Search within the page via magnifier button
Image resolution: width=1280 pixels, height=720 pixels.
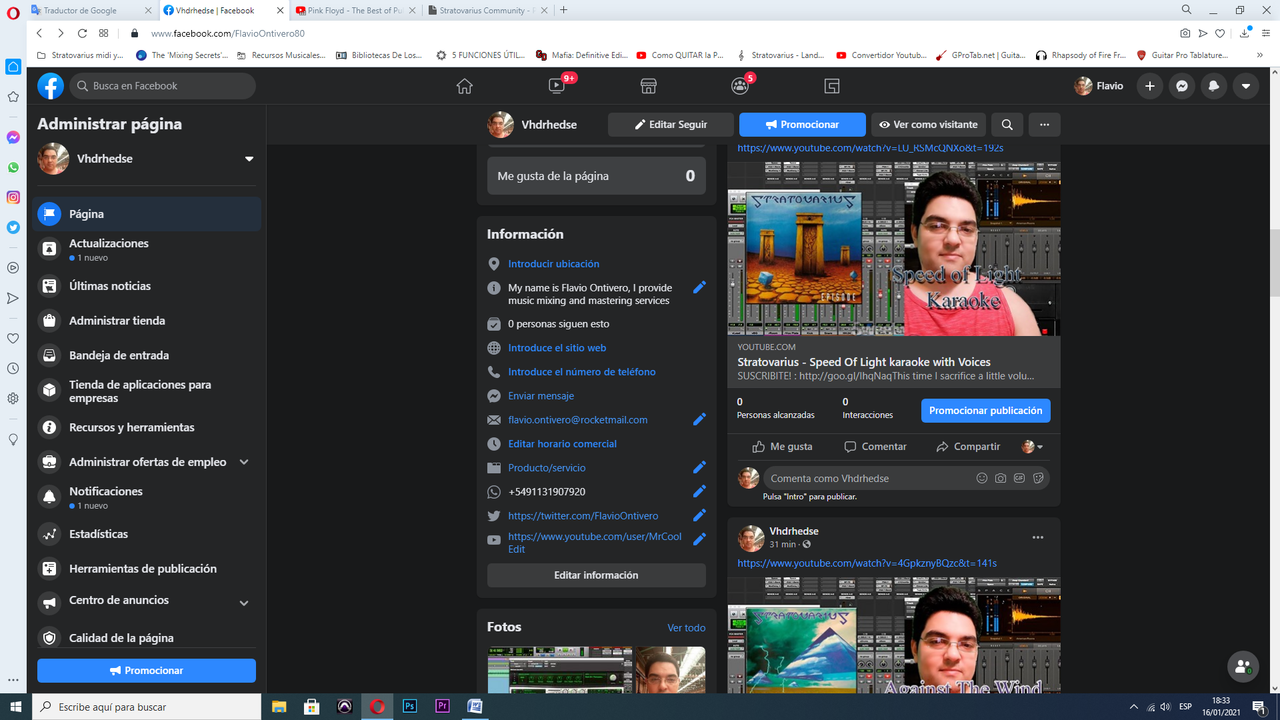pyautogui.click(x=1007, y=125)
